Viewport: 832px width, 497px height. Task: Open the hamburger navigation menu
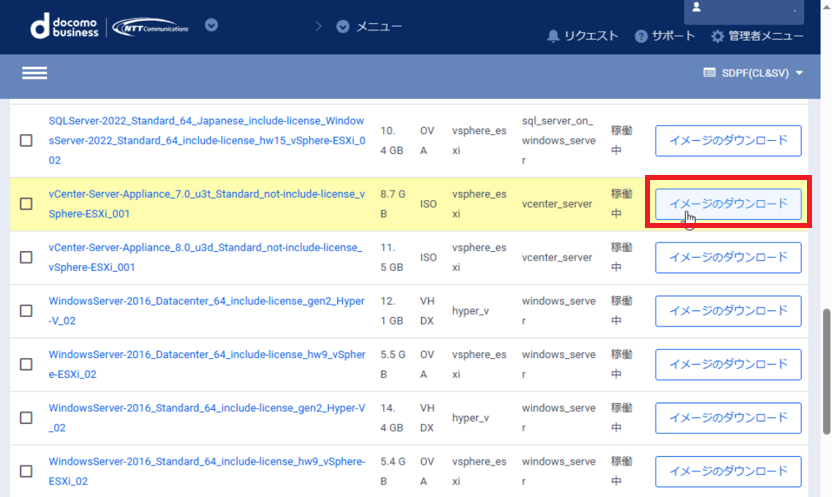tap(34, 73)
